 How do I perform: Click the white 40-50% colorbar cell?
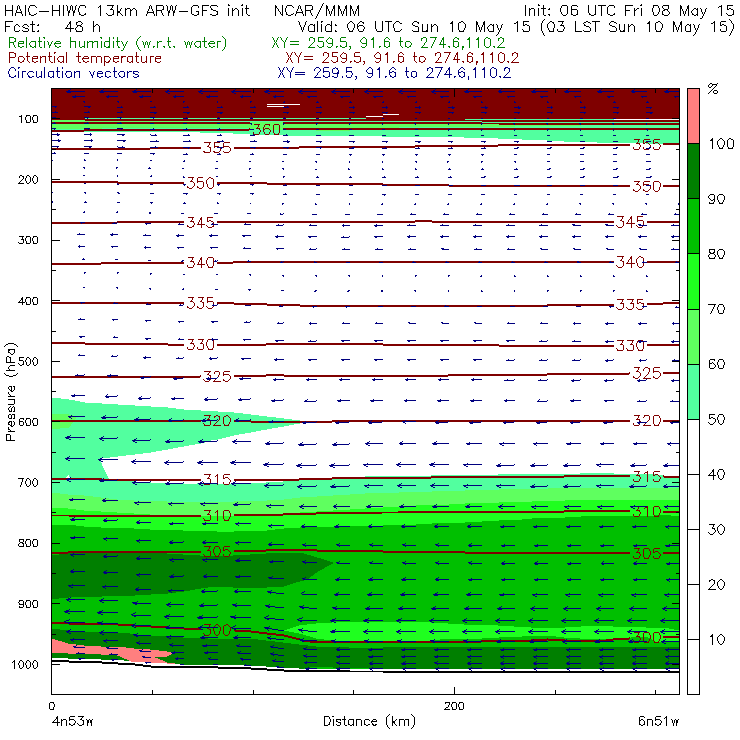693,447
